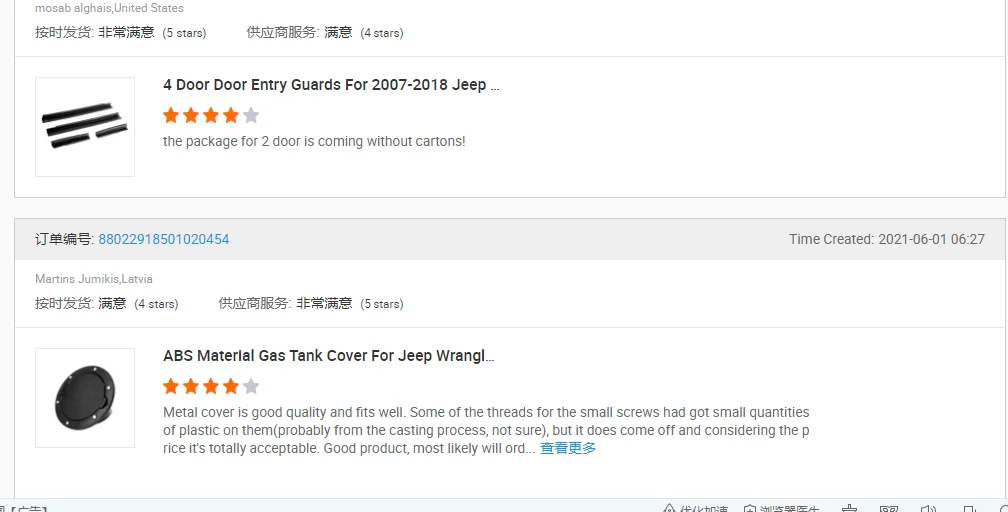Screen dimensions: 1008x512
Task: Click the grey fifth star of the Door Entry Guards rating
Action: [x=251, y=116]
